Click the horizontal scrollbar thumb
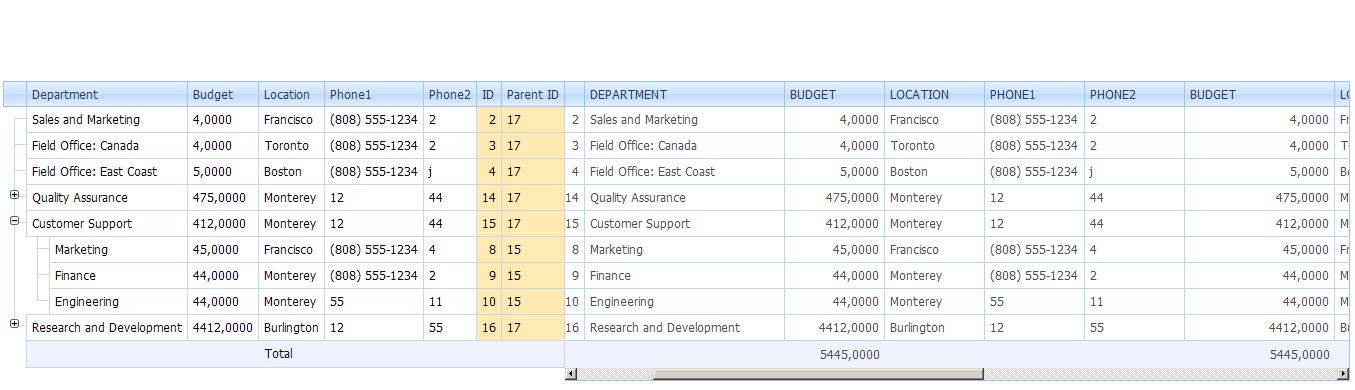Viewport: 1355px width, 390px height. pyautogui.click(x=818, y=374)
